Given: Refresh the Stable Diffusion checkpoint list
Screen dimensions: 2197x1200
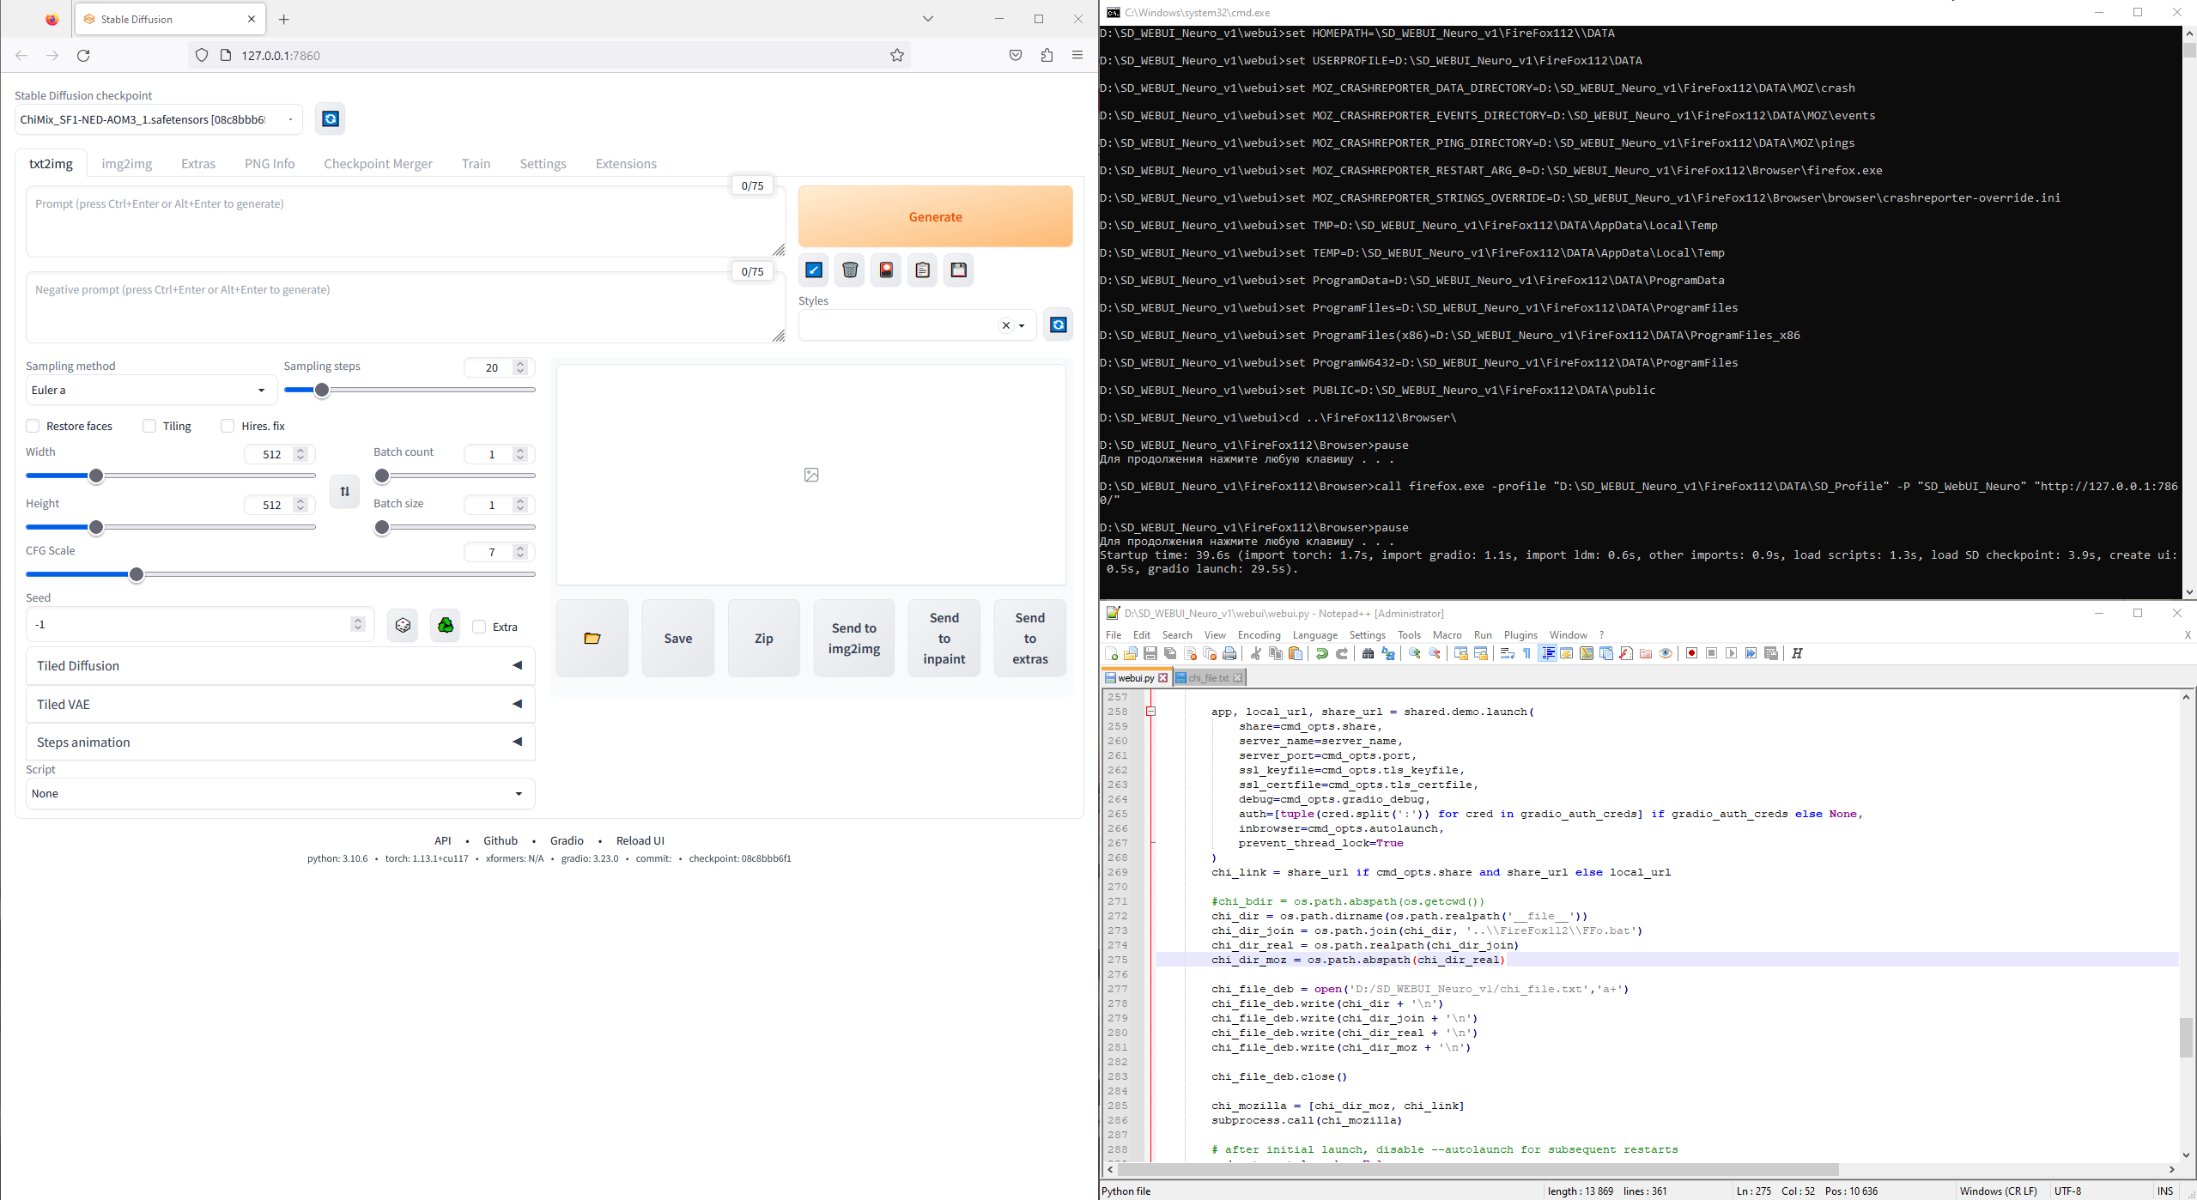Looking at the screenshot, I should coord(330,119).
